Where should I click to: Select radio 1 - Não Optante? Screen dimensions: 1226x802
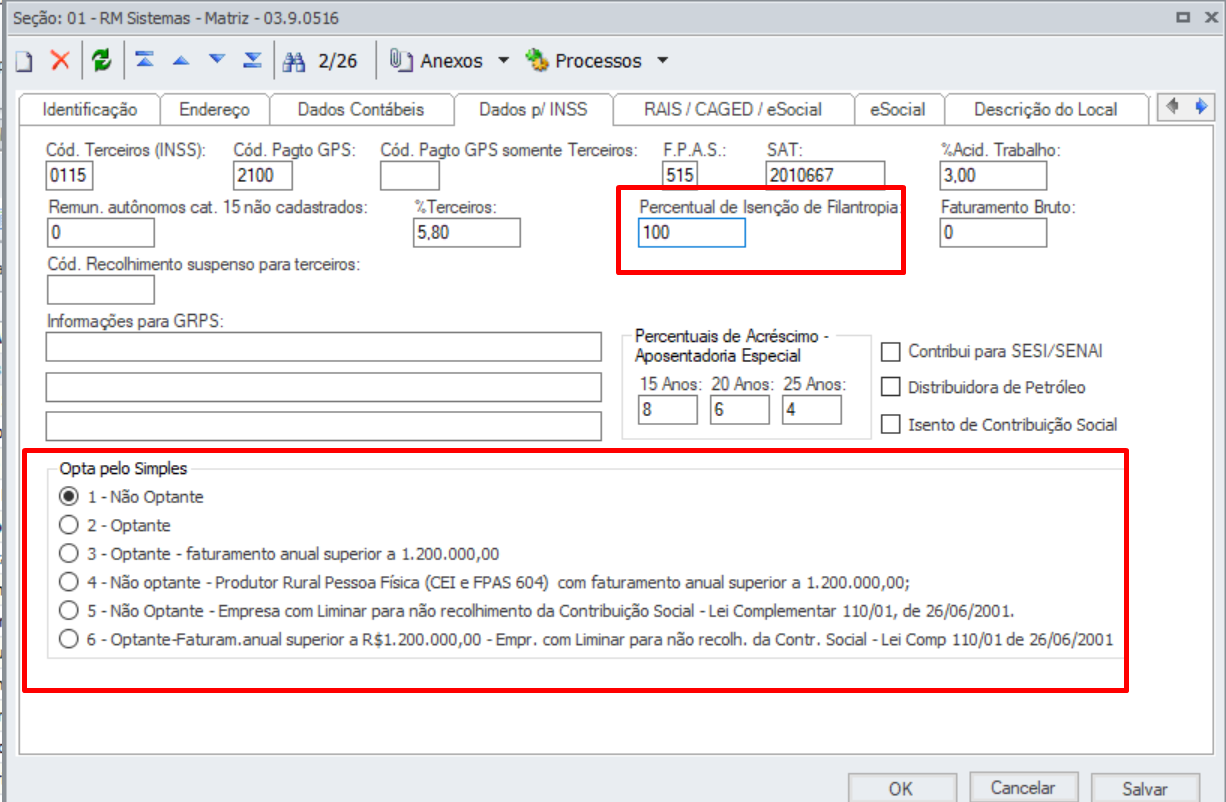pos(68,496)
